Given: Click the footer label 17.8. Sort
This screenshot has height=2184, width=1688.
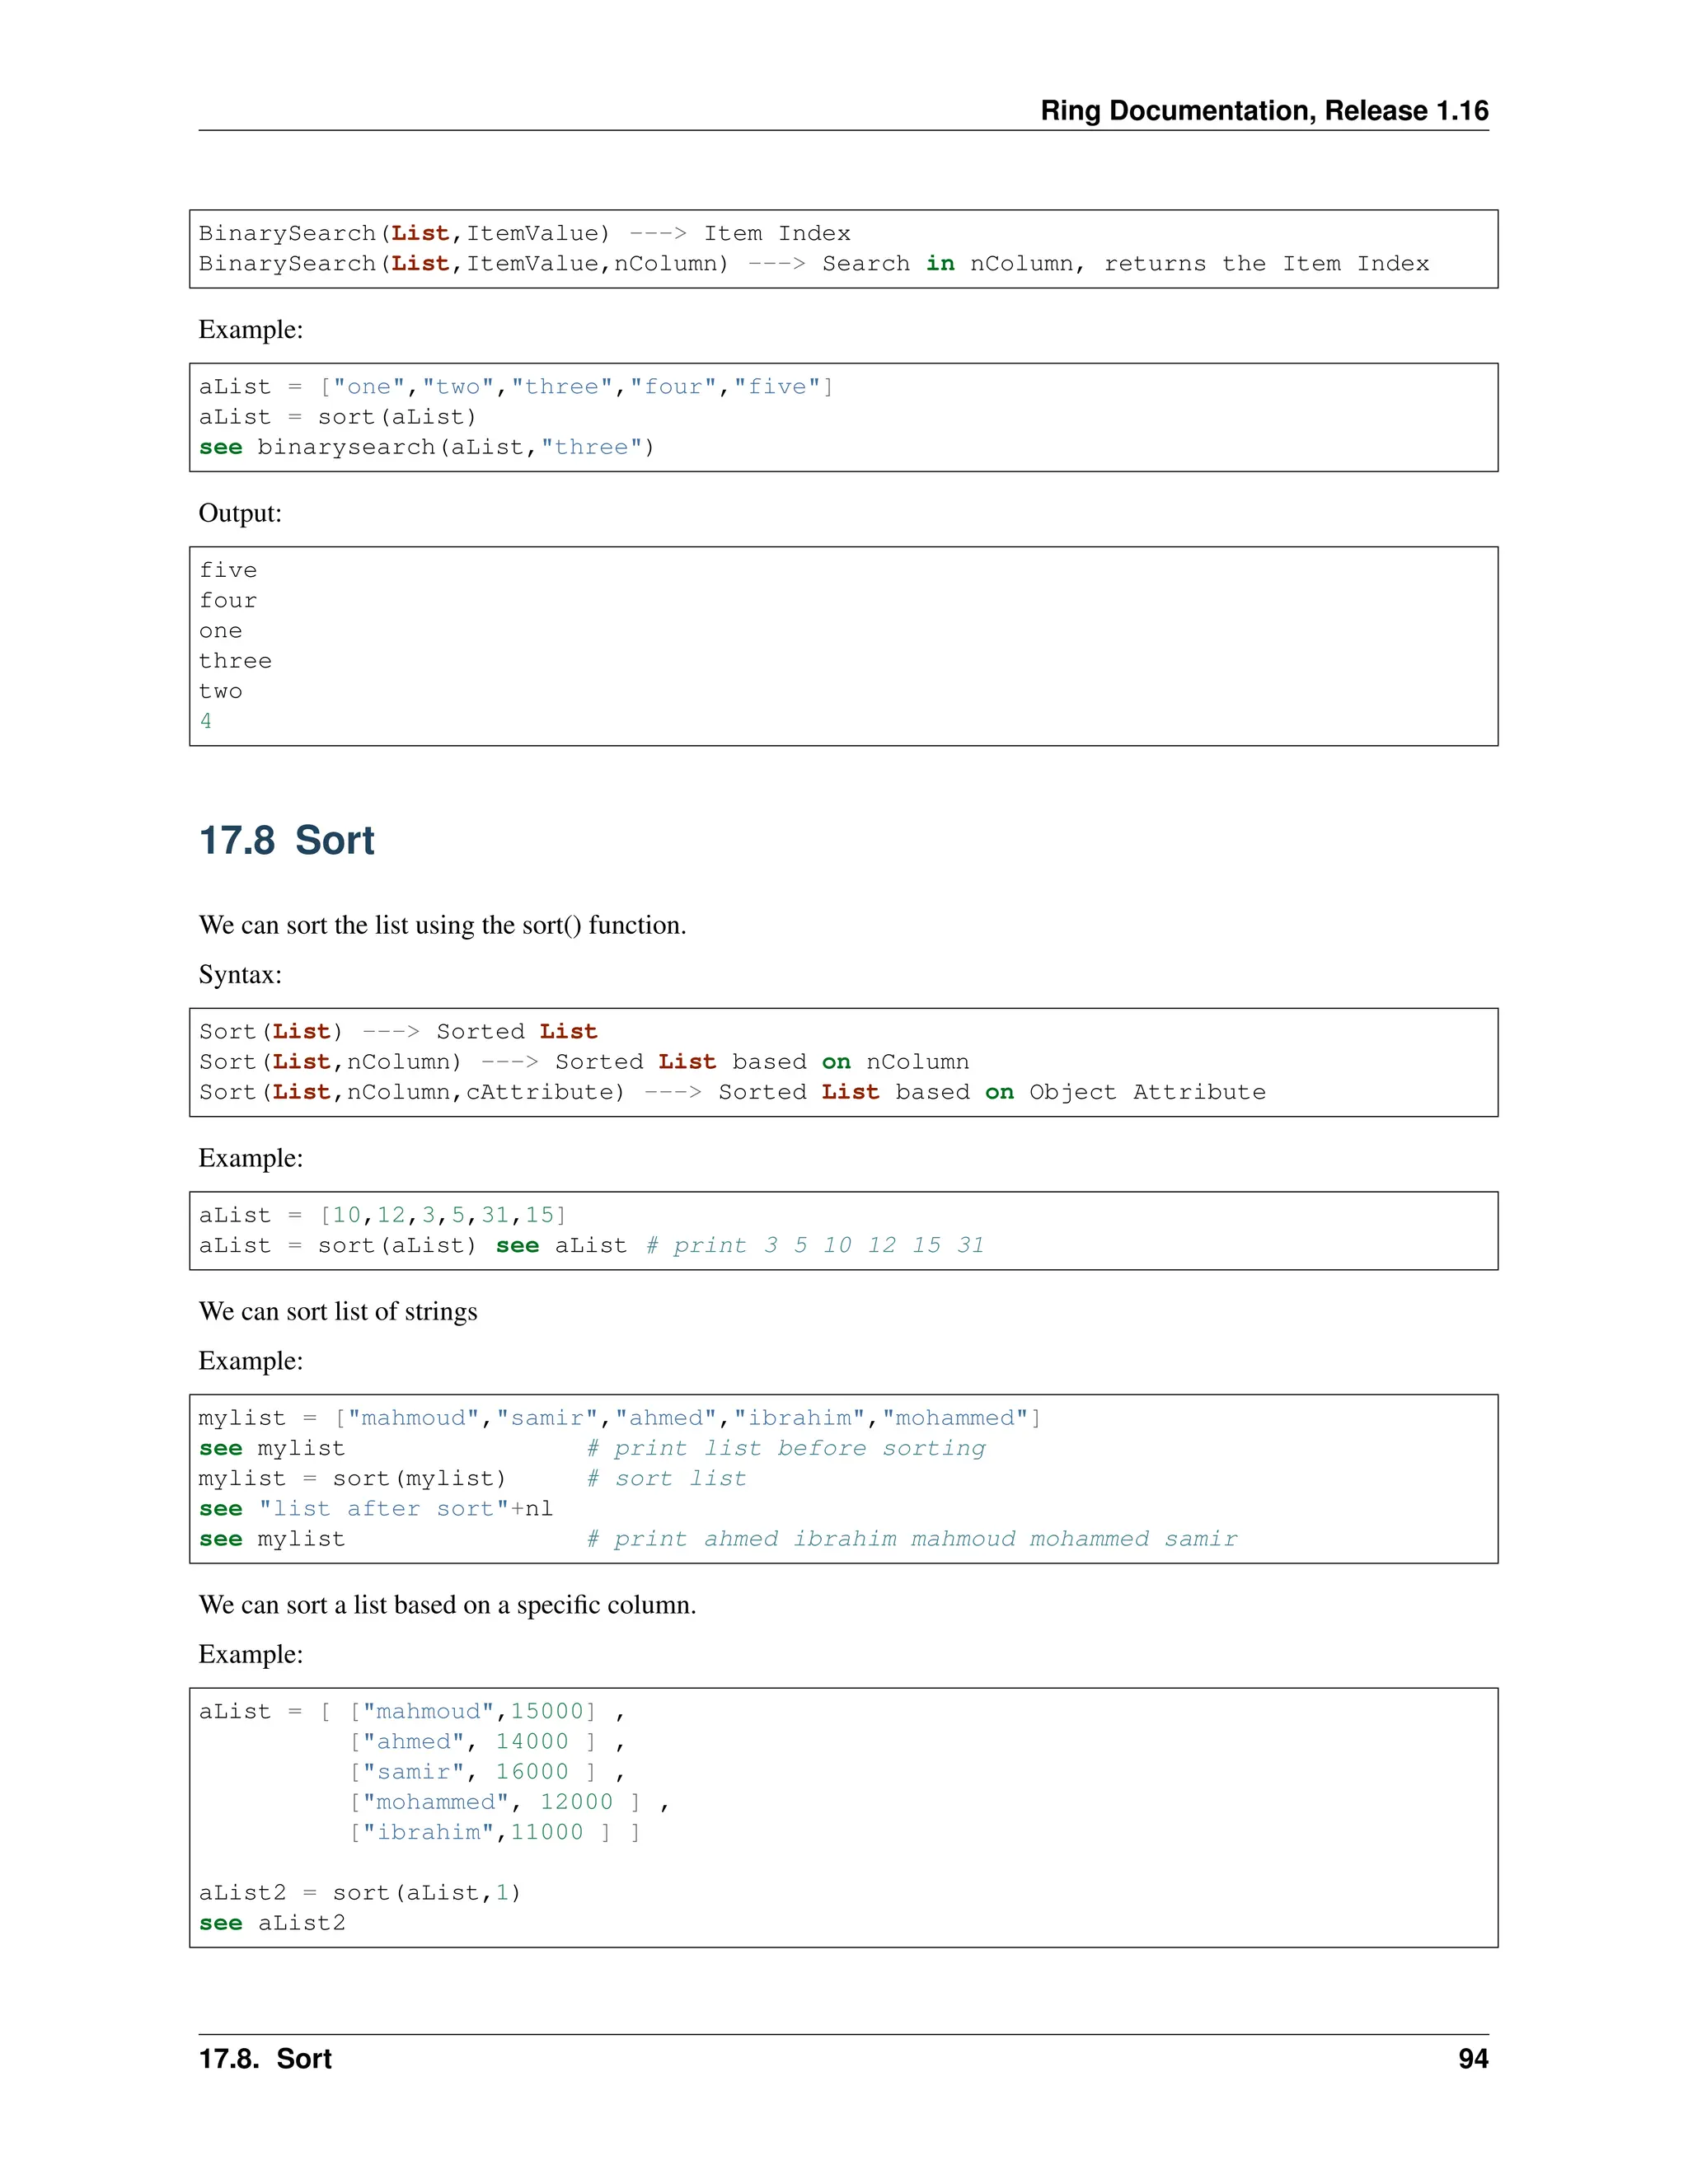Looking at the screenshot, I should [265, 2059].
